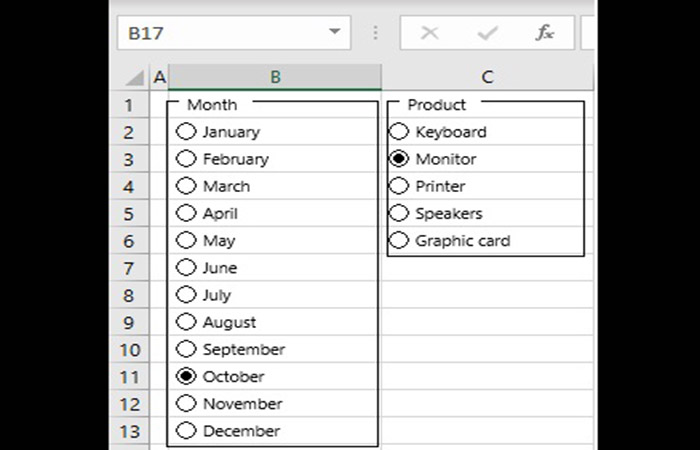Viewport: 700px width, 450px height.
Task: Select the Speakers radio button
Action: coord(399,213)
